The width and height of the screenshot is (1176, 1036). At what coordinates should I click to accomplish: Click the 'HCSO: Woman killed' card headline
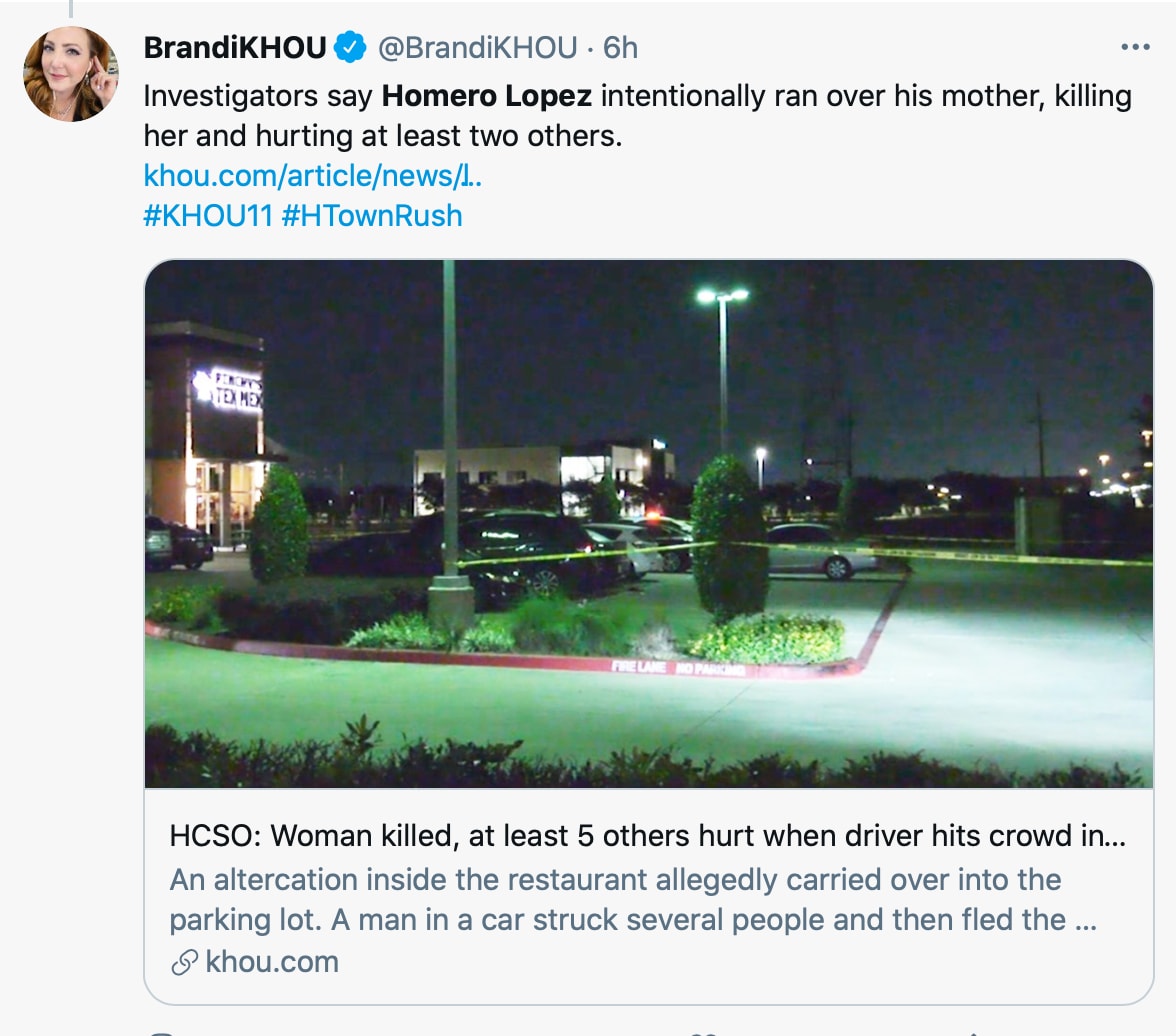point(647,836)
